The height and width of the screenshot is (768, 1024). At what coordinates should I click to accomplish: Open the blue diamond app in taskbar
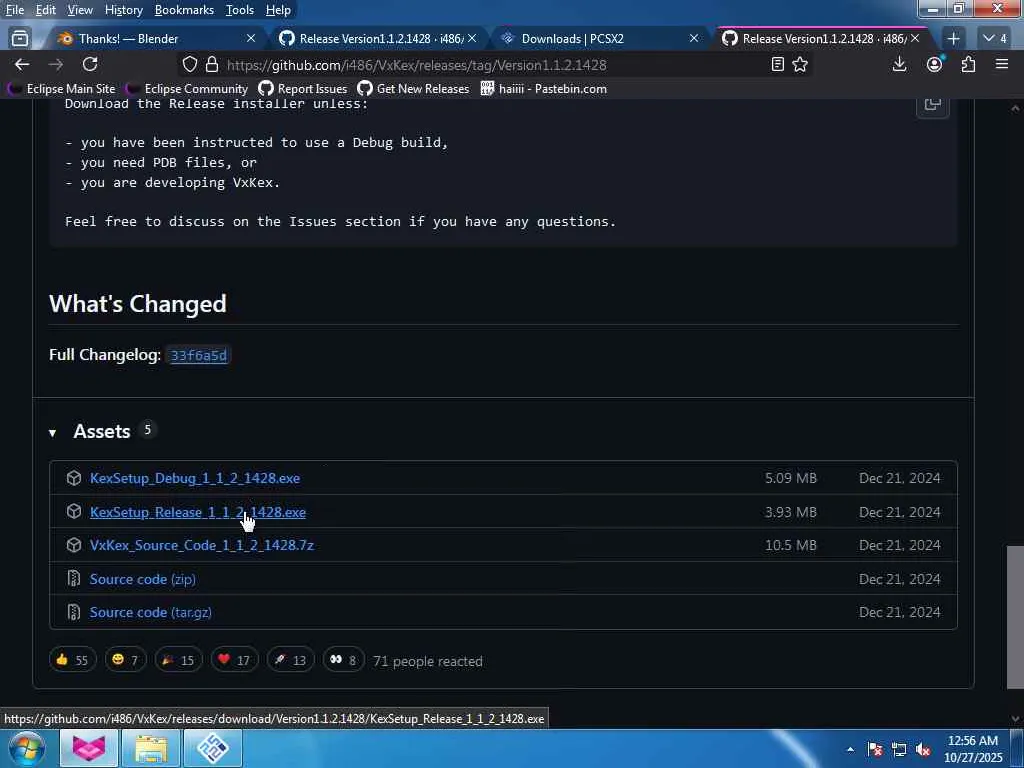tap(213, 748)
